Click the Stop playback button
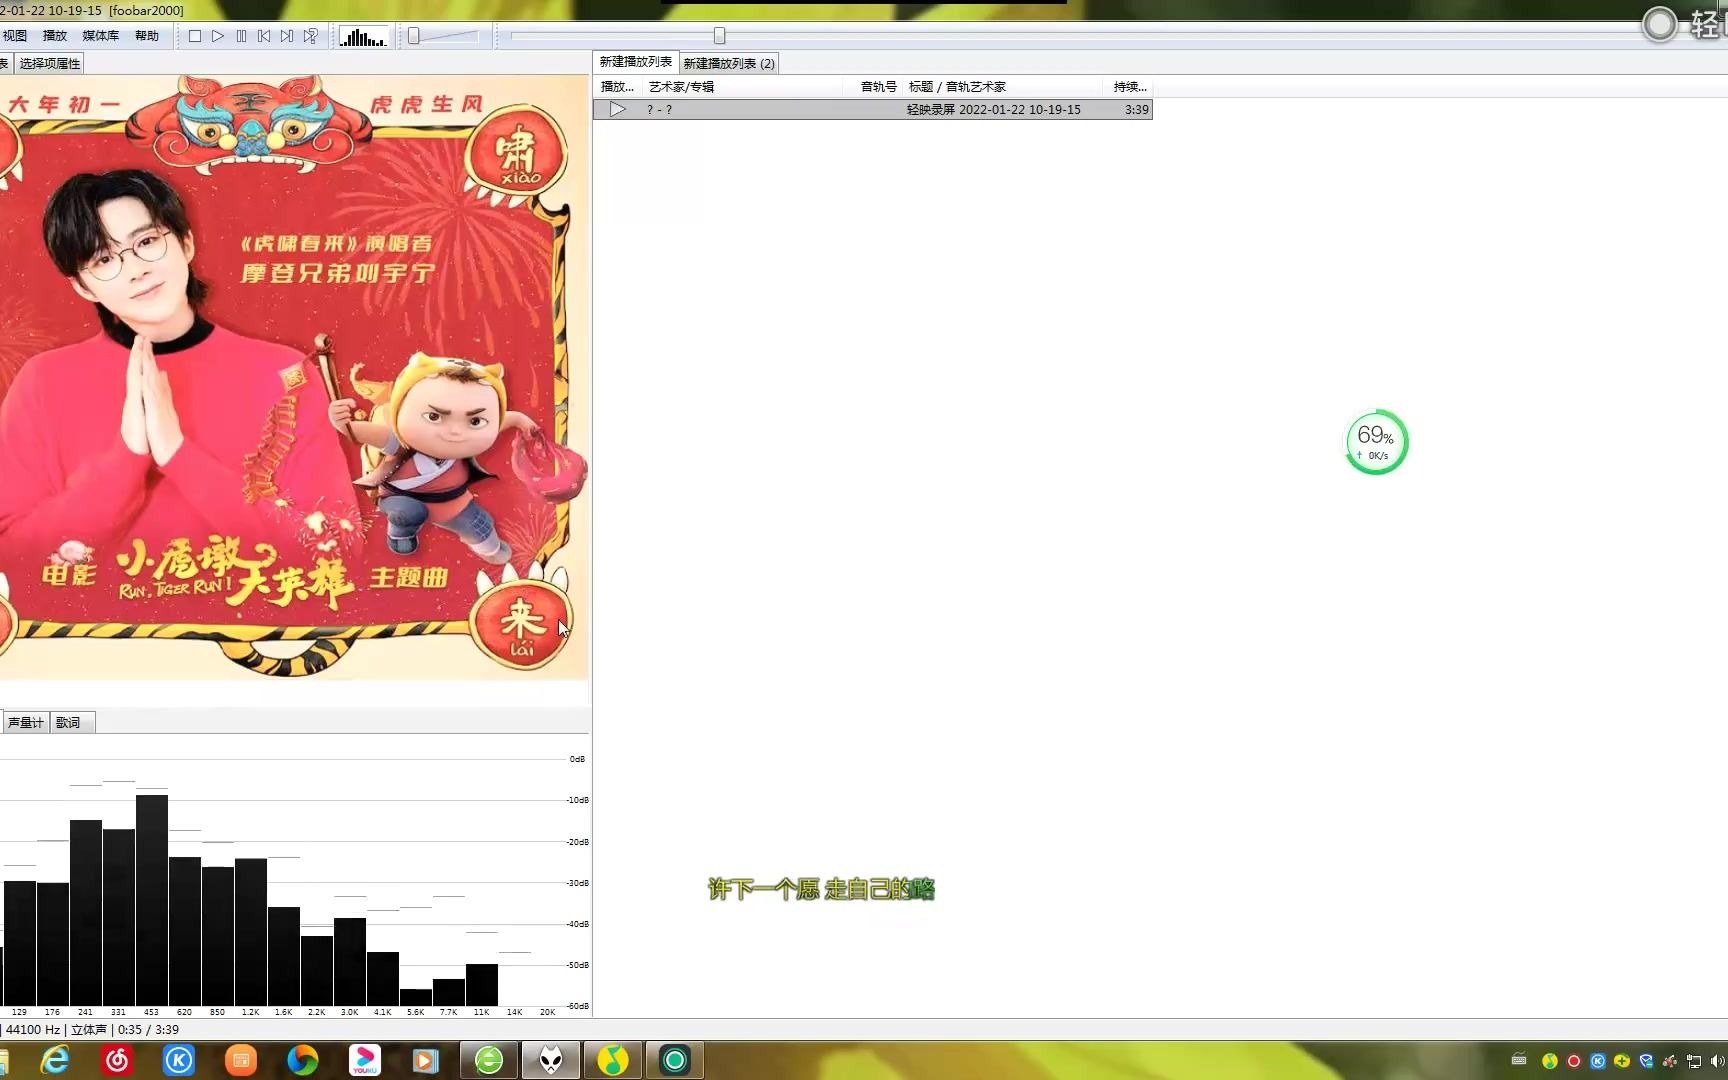 [195, 36]
